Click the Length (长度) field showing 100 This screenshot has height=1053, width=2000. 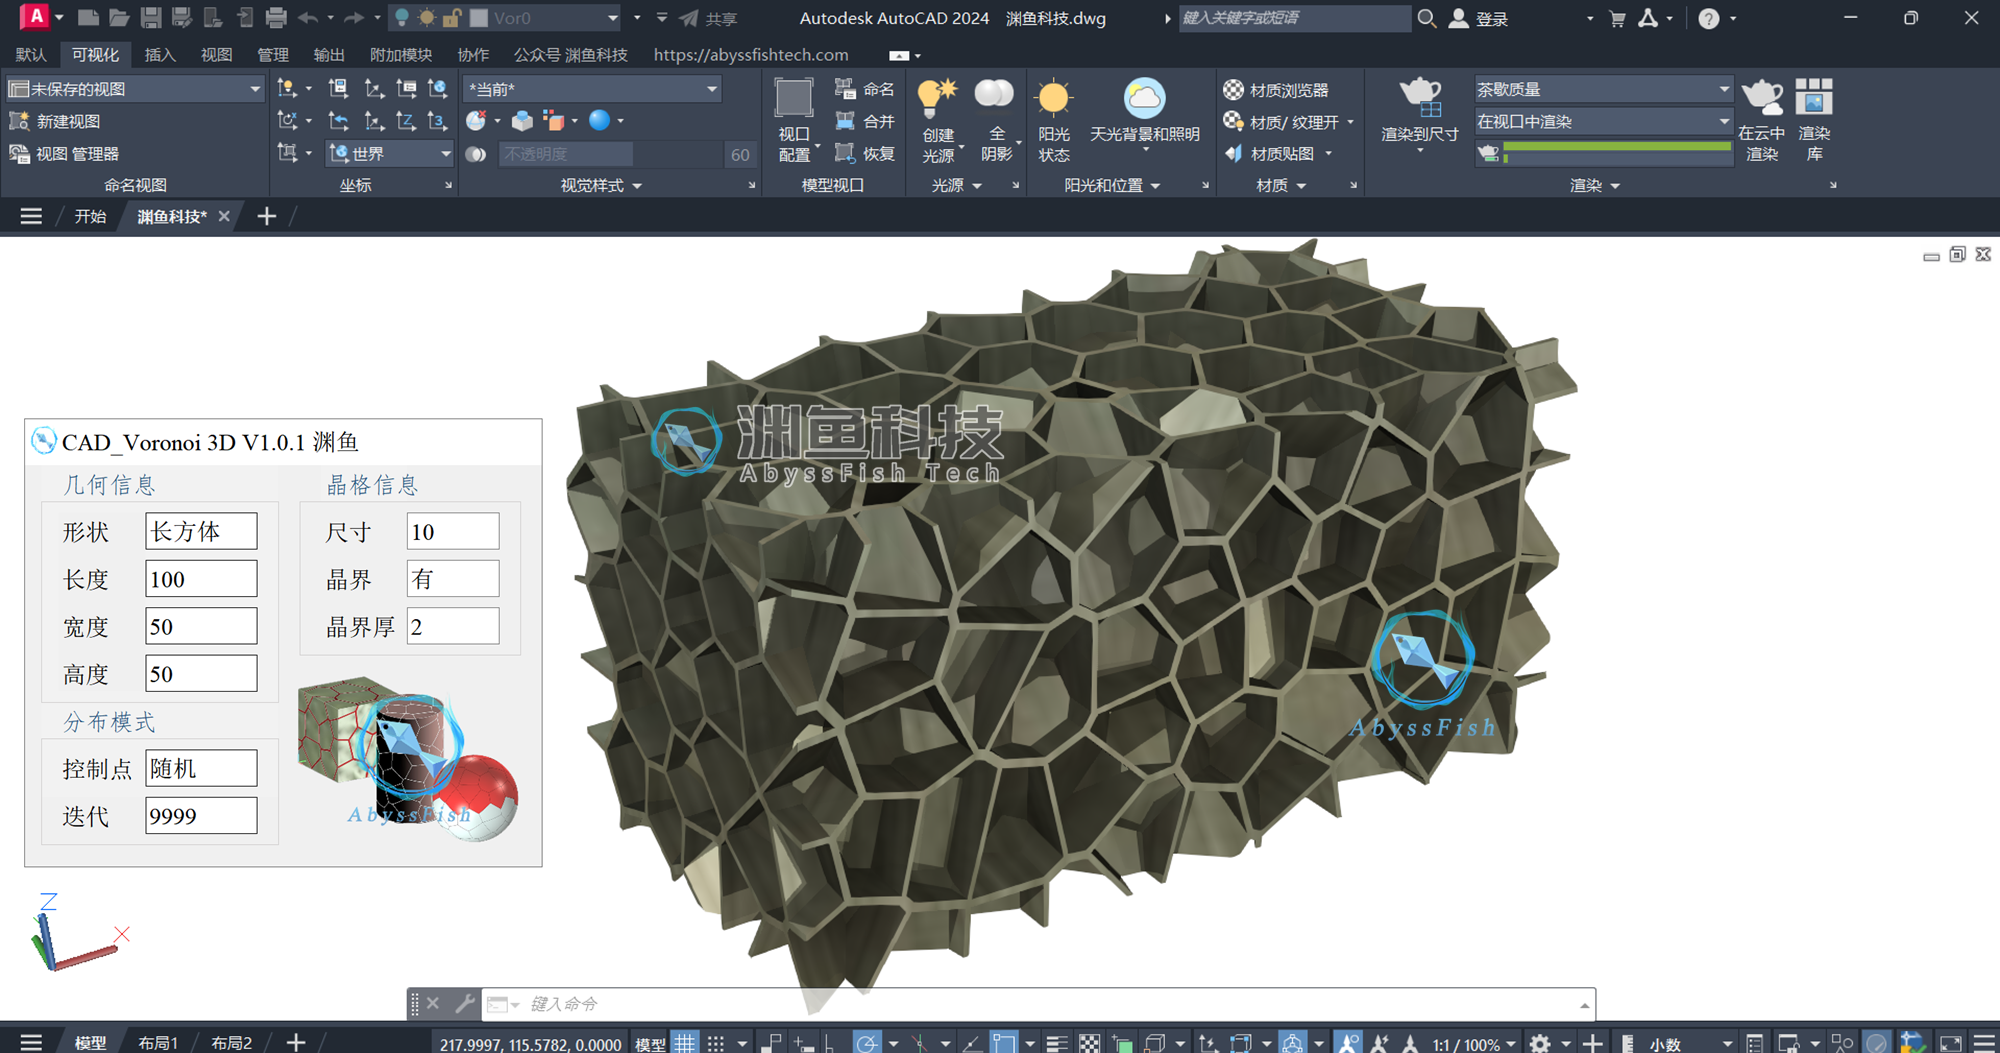(x=201, y=579)
